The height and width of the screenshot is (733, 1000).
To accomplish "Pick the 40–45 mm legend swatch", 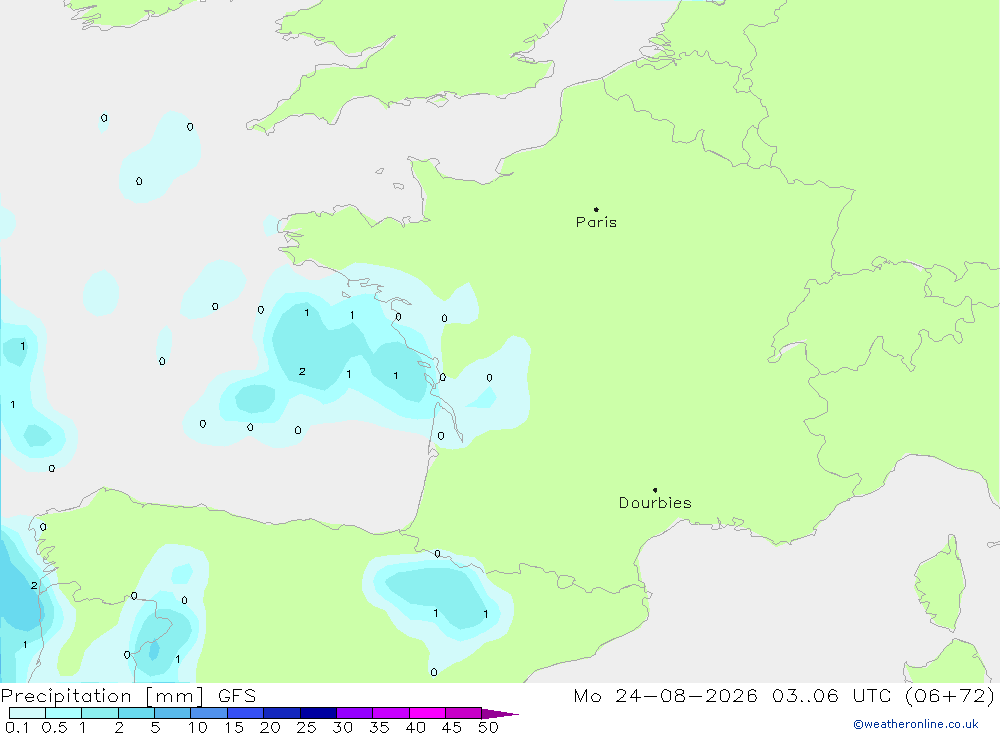I will (427, 713).
